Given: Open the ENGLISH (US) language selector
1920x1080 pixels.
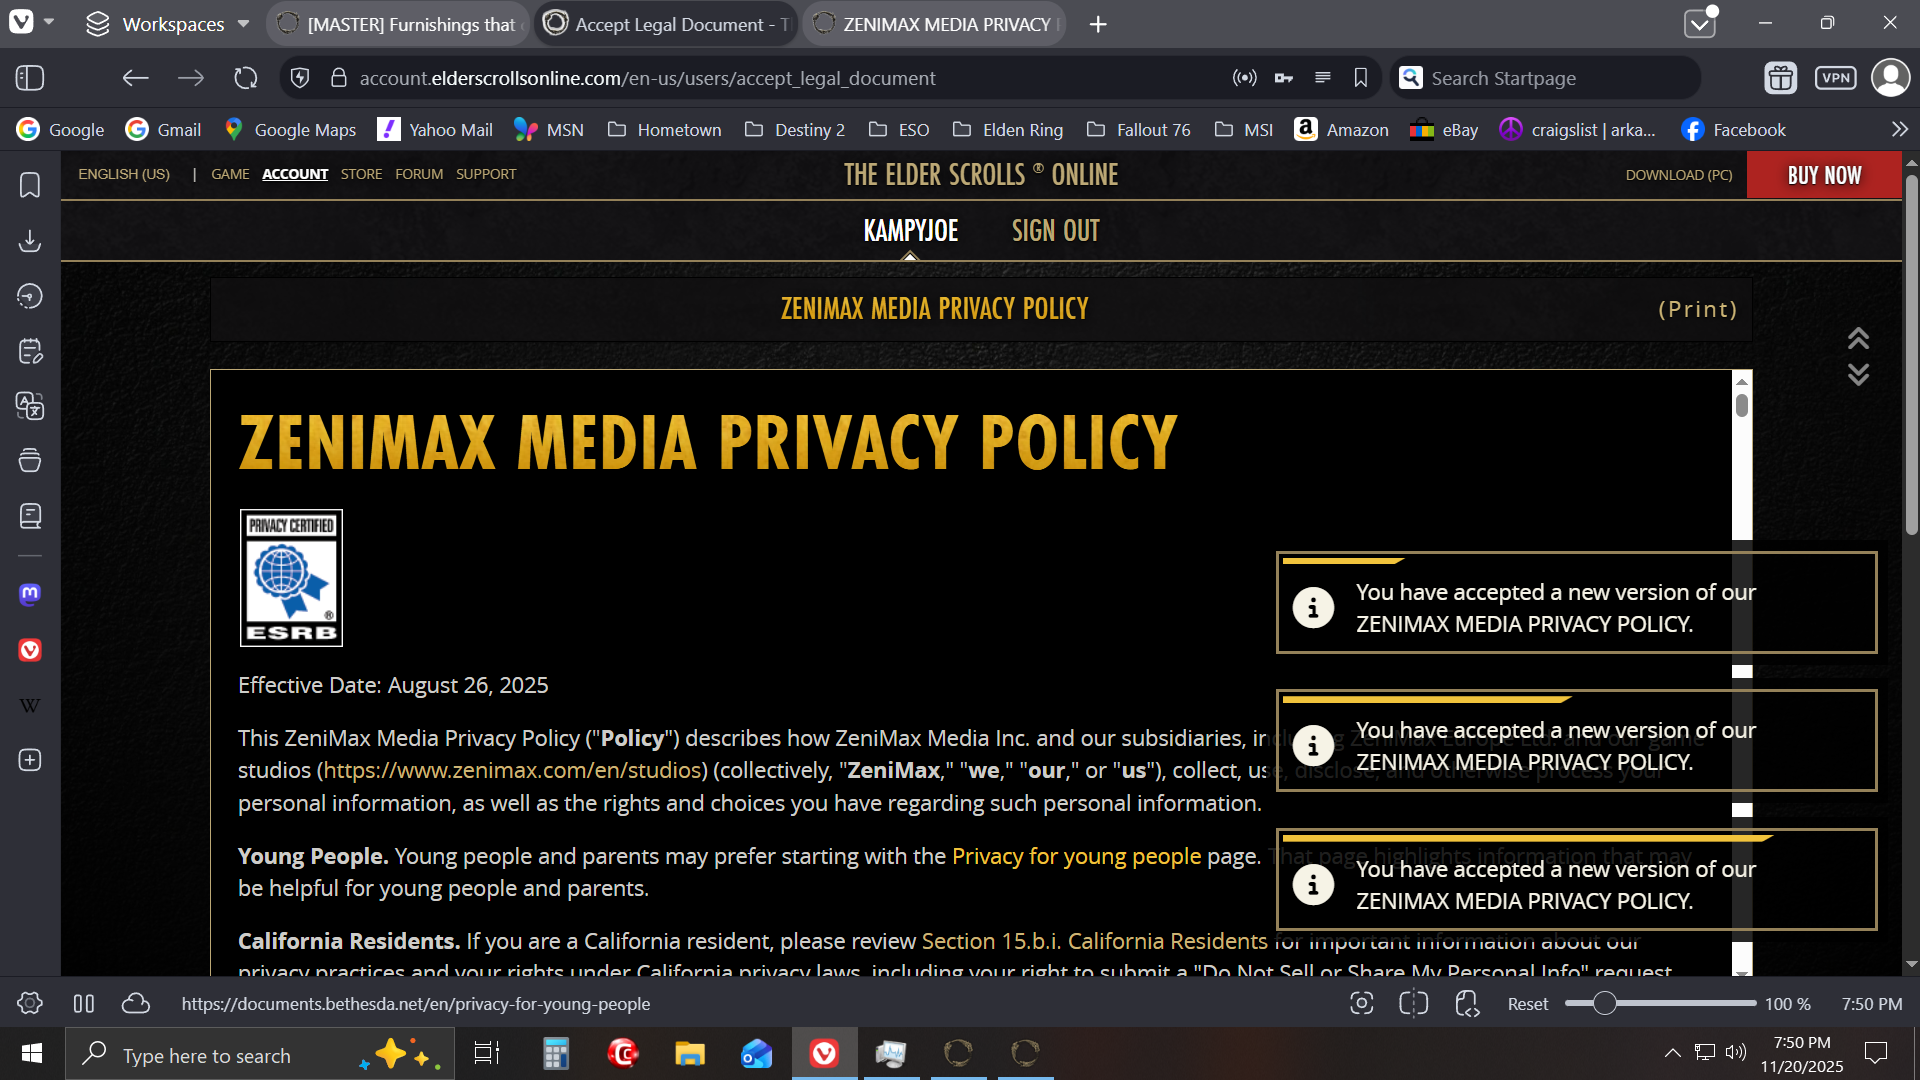Looking at the screenshot, I should (x=124, y=174).
